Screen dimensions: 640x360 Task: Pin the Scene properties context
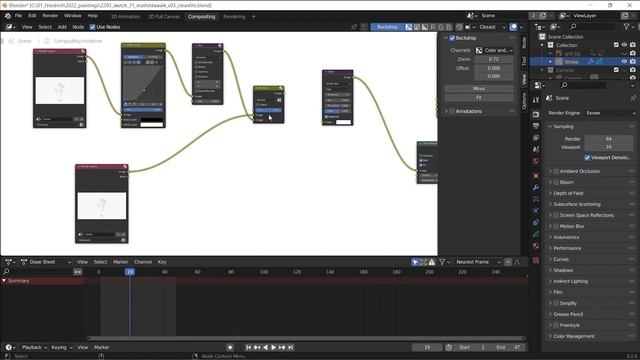(633, 98)
